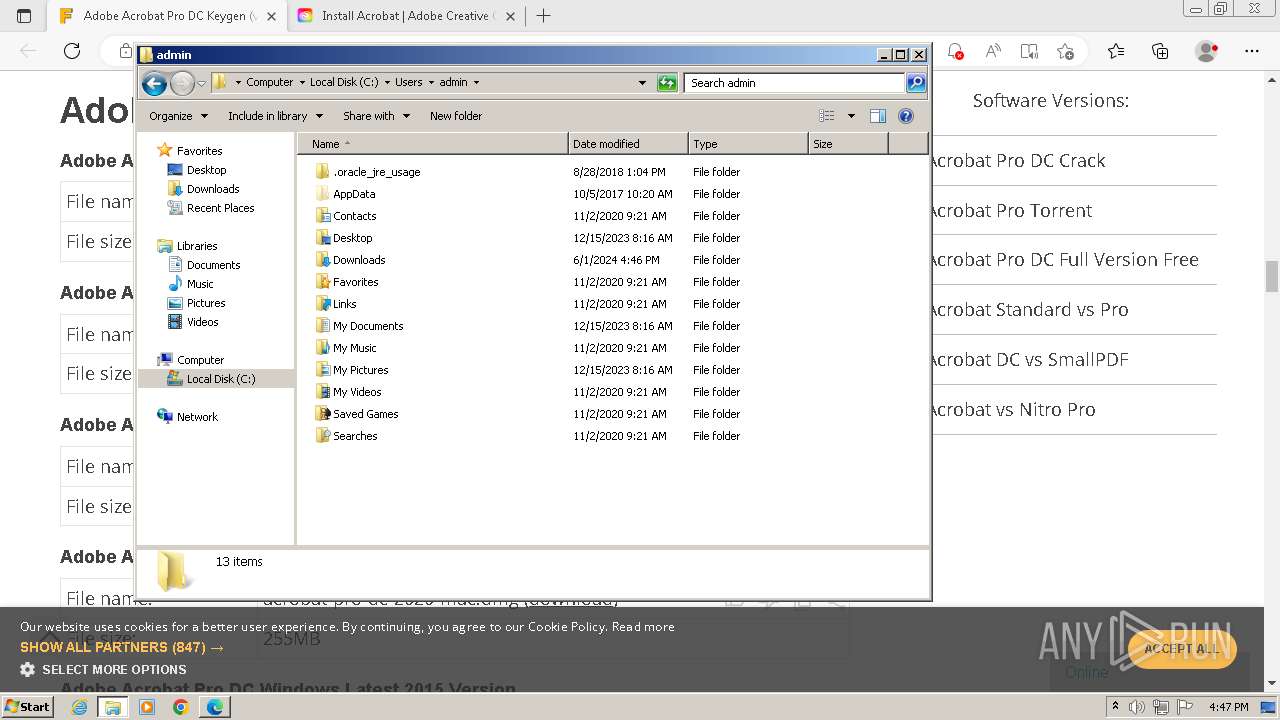Change view using the Explorer view icon
The image size is (1280, 720).
827,116
